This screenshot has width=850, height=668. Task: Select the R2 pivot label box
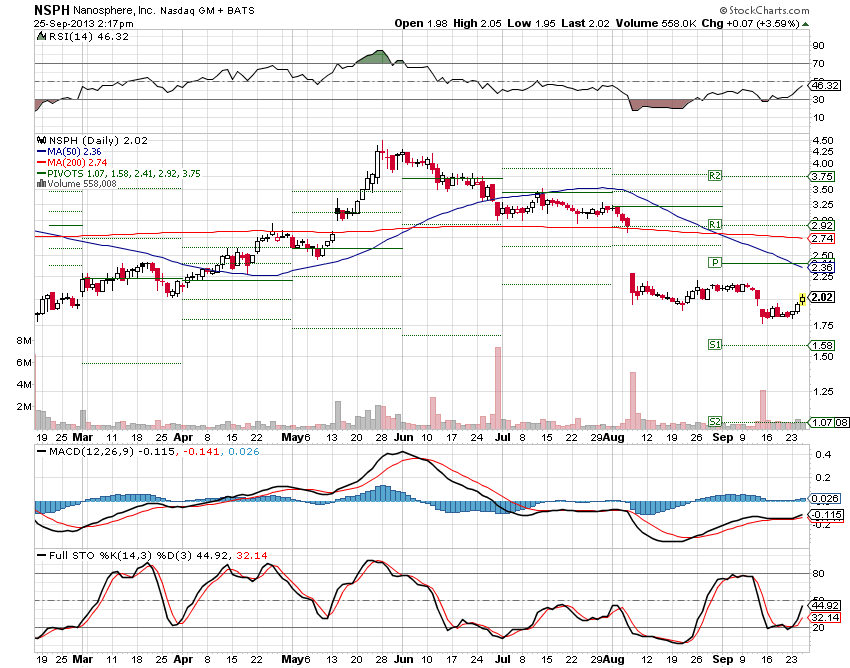pos(715,176)
